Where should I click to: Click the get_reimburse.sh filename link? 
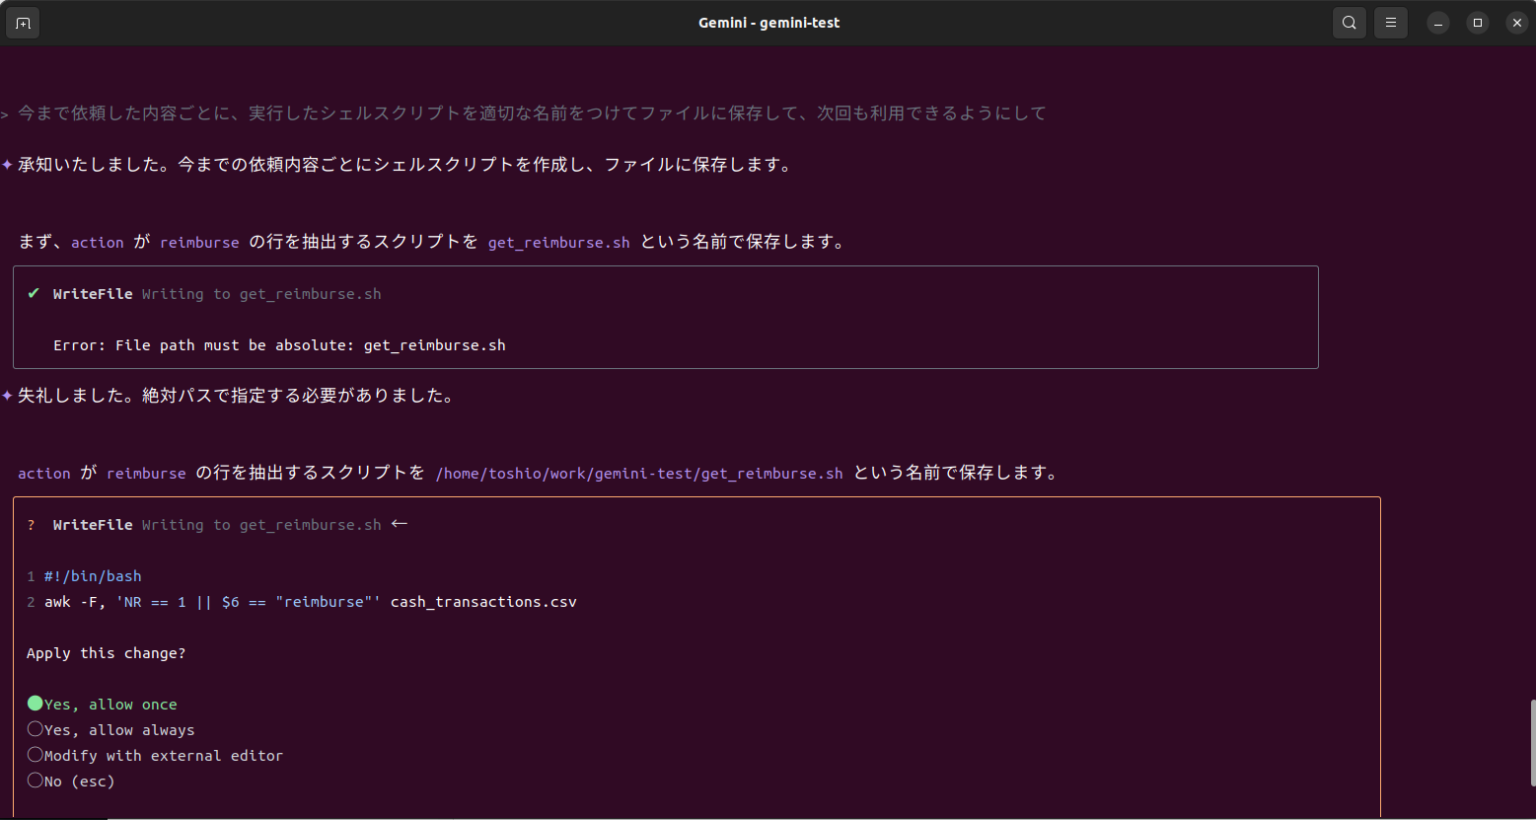(x=558, y=242)
